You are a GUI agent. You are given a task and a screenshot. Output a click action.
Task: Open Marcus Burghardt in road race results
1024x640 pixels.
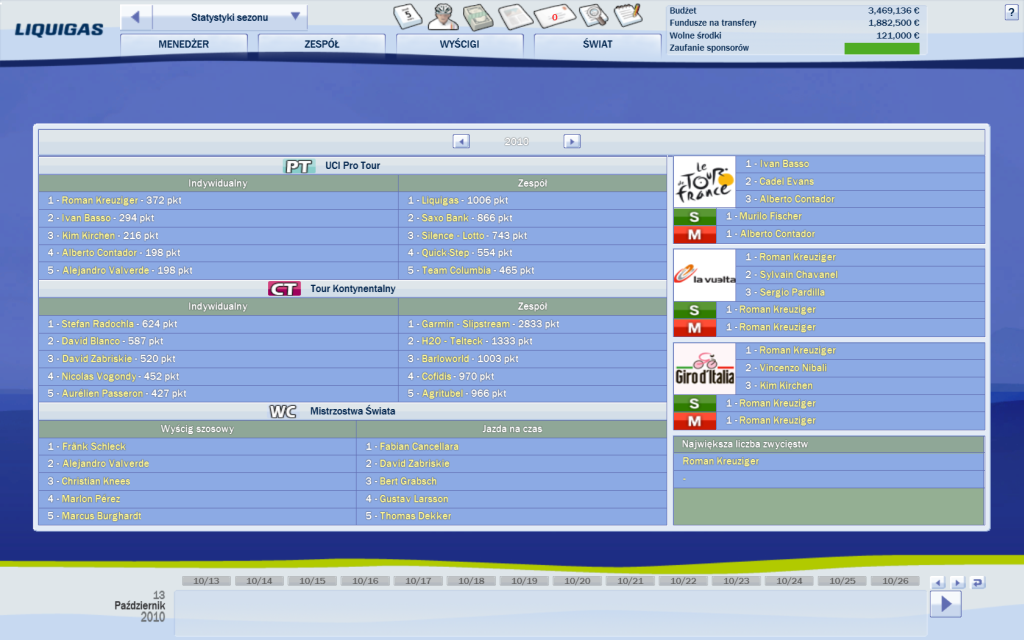pos(101,516)
